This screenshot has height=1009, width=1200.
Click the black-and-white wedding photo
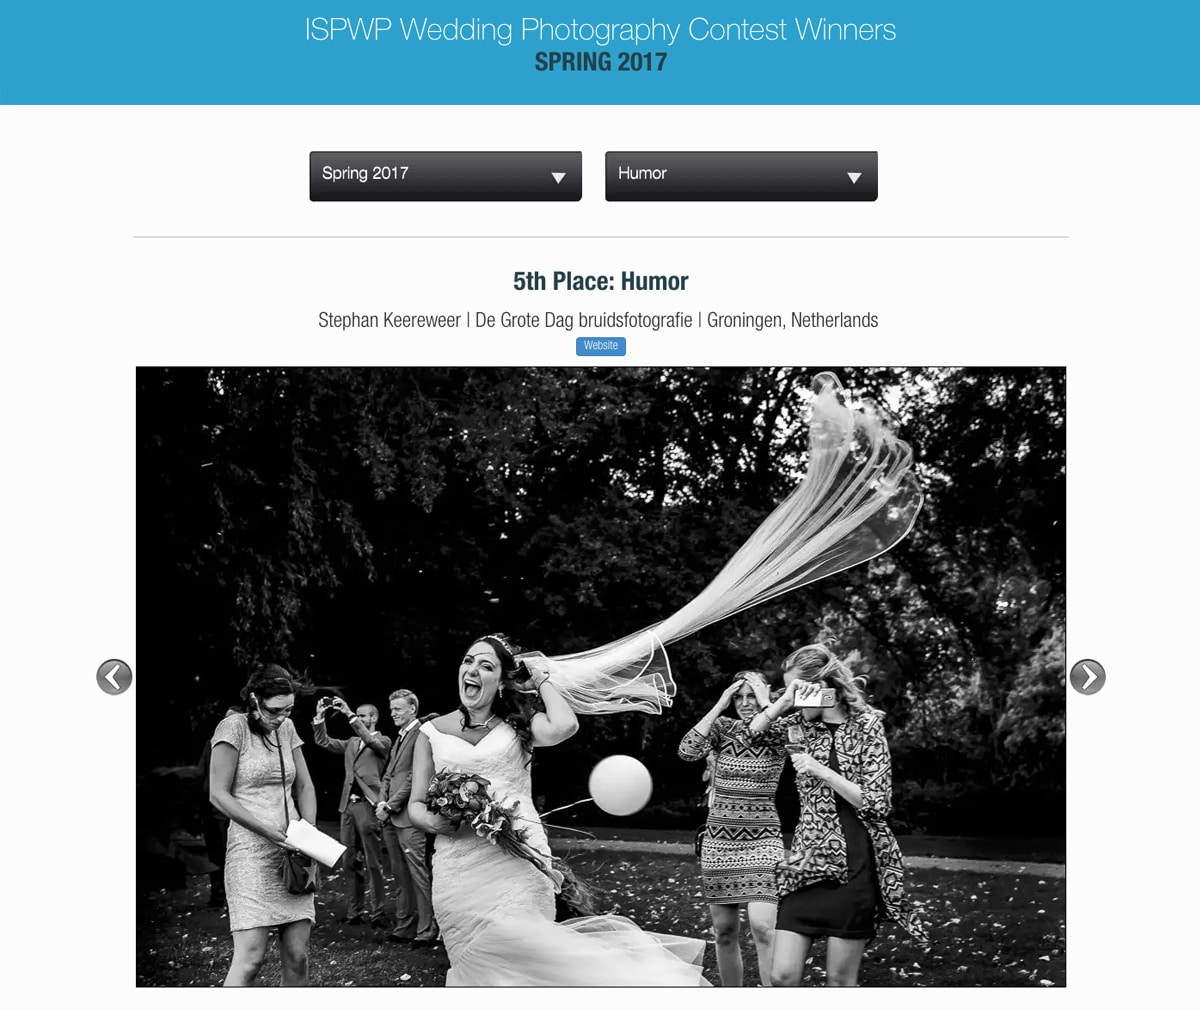(601, 677)
